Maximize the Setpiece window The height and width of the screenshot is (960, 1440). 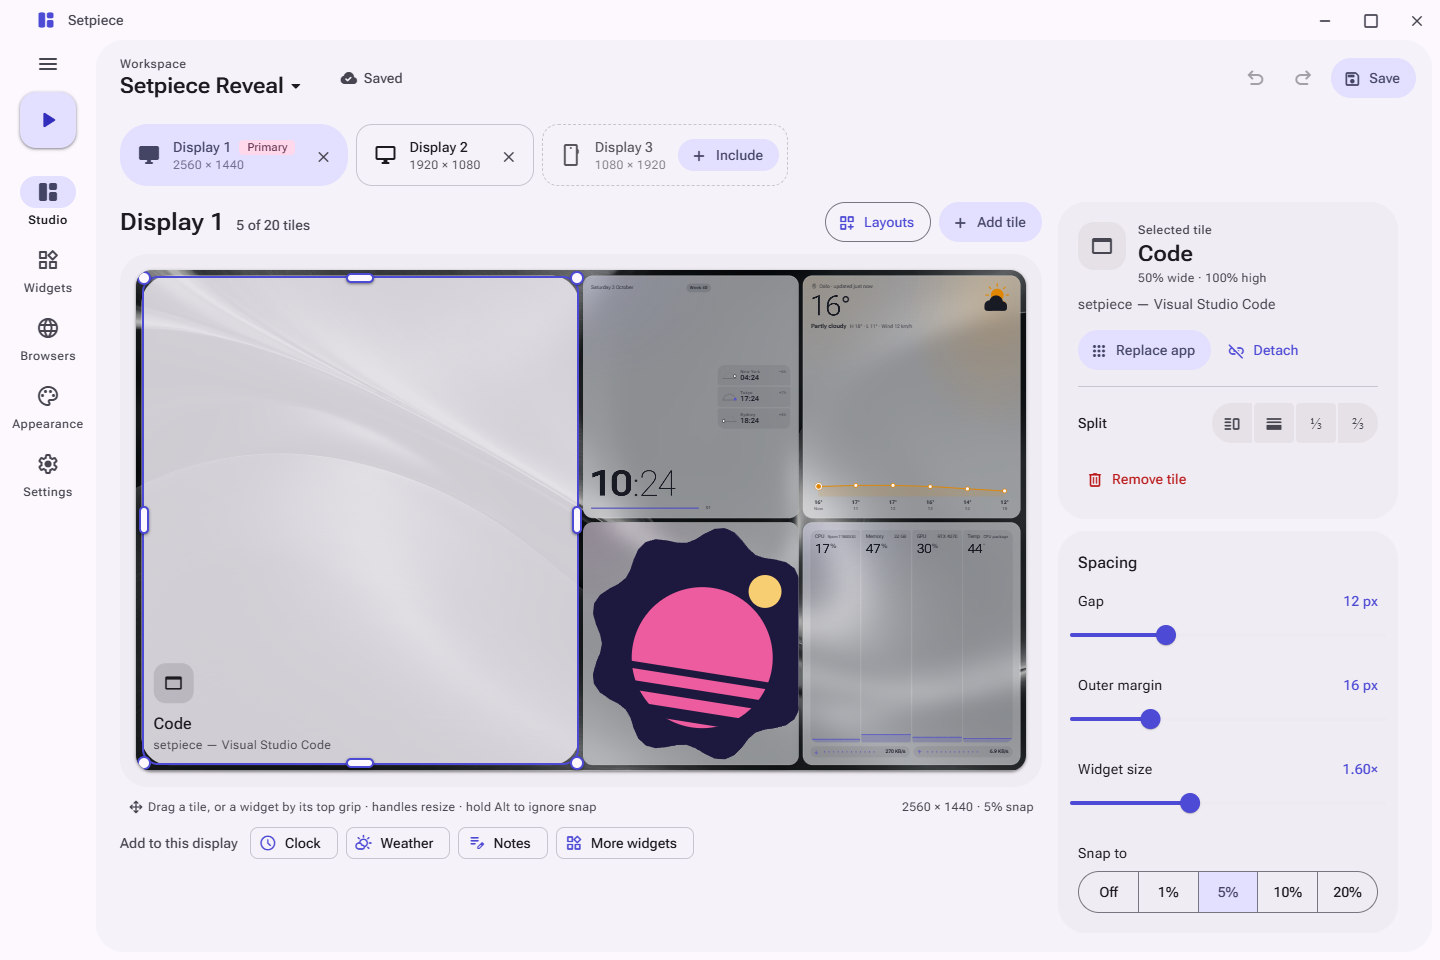point(1371,20)
